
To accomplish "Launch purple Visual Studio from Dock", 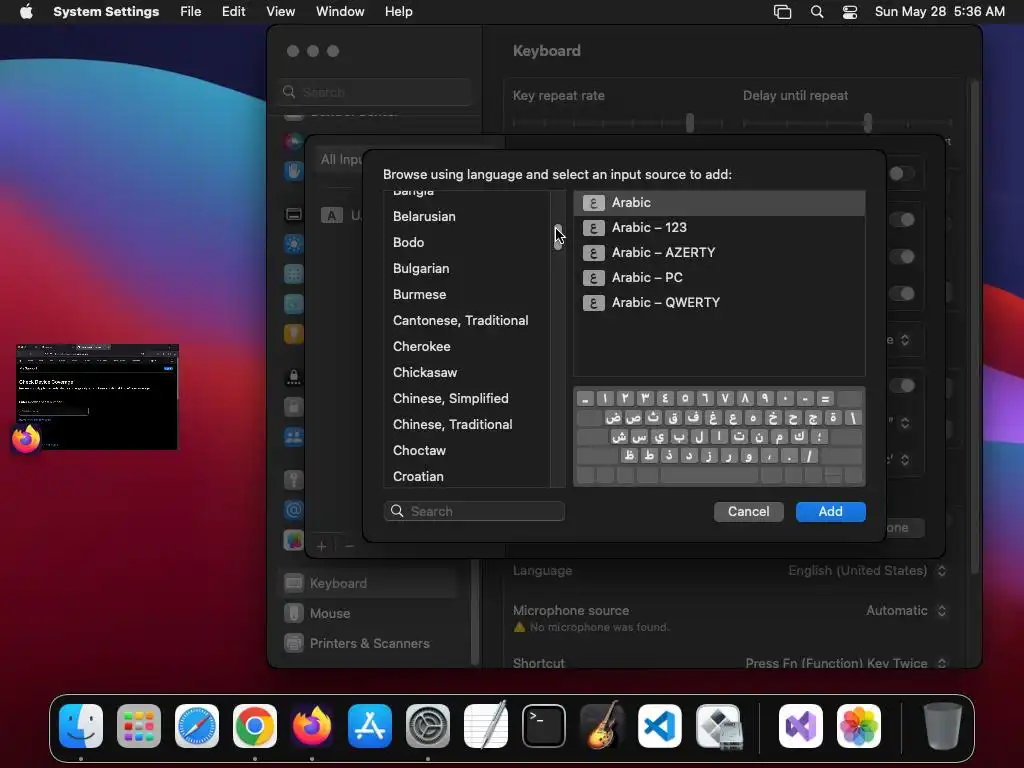I will [801, 726].
